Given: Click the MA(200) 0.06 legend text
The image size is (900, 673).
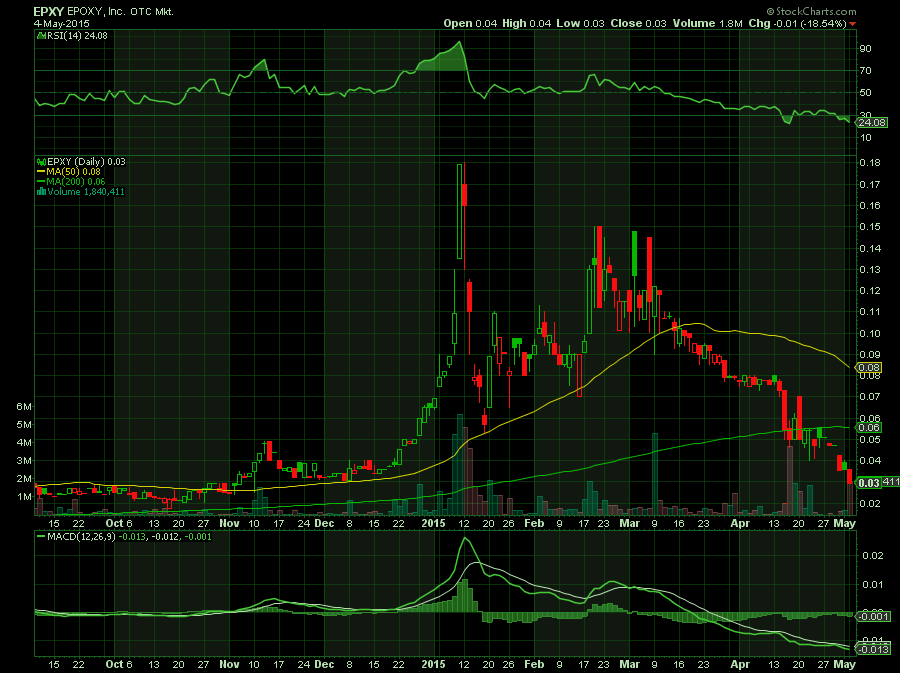Looking at the screenshot, I should pyautogui.click(x=76, y=182).
